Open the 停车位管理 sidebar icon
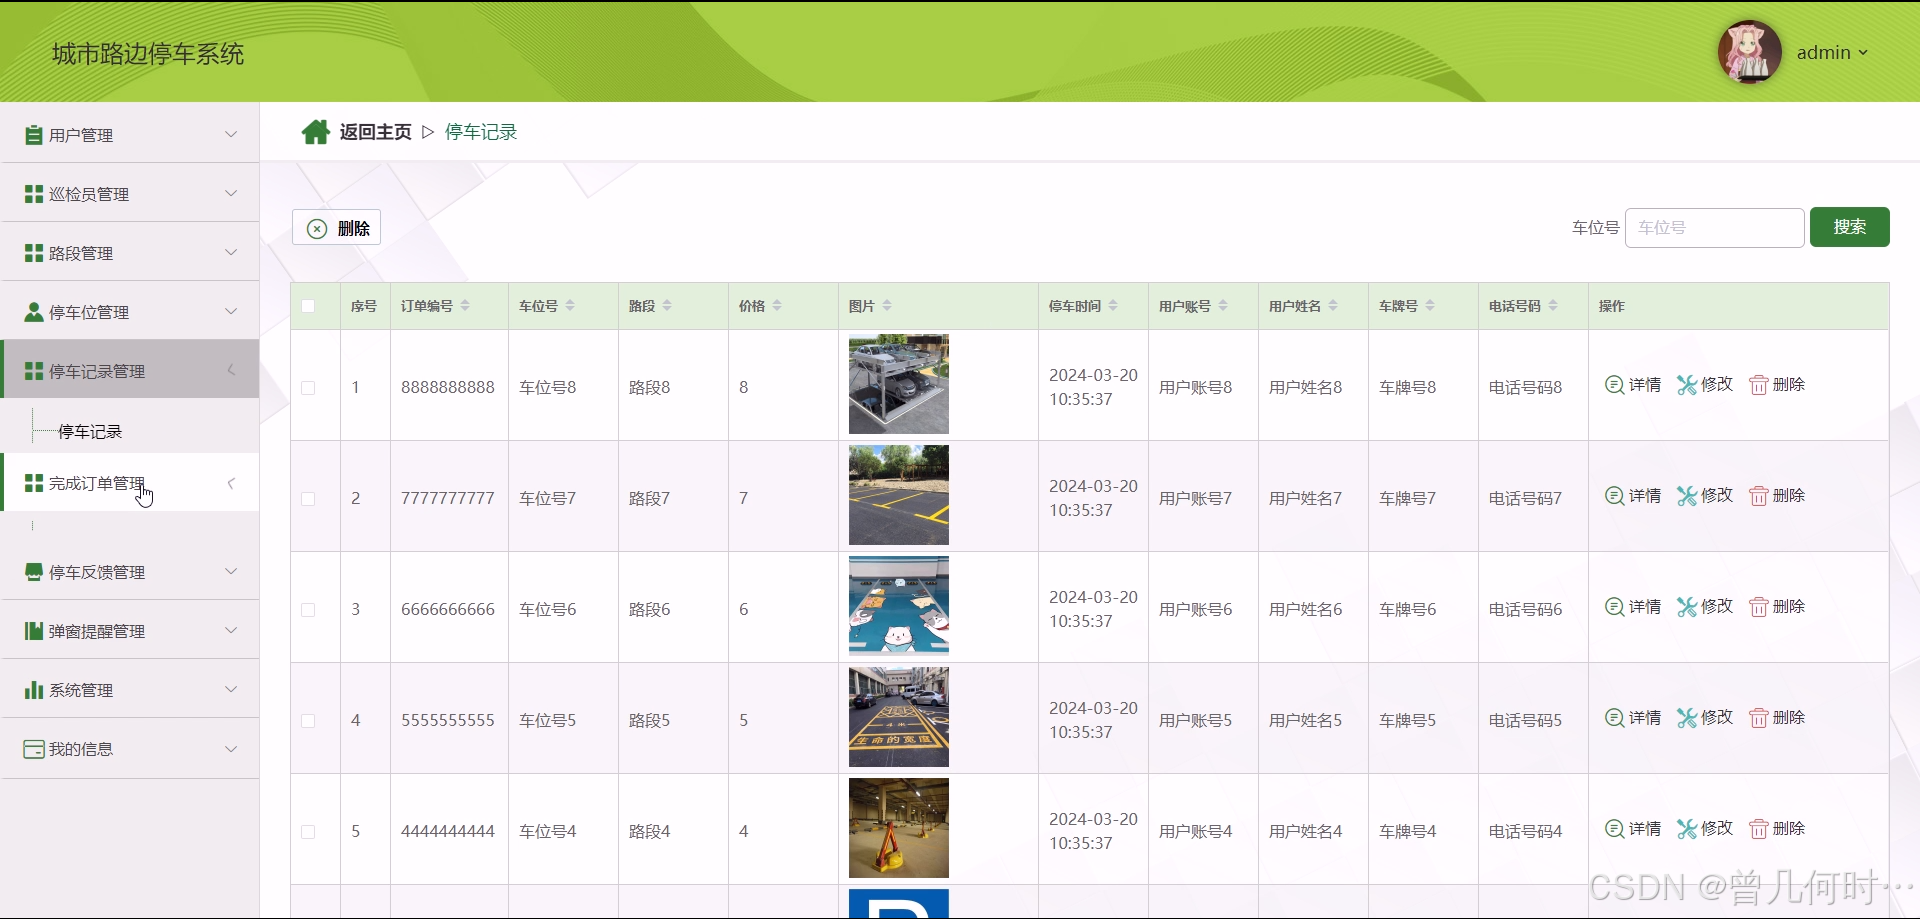The width and height of the screenshot is (1920, 919). (32, 311)
